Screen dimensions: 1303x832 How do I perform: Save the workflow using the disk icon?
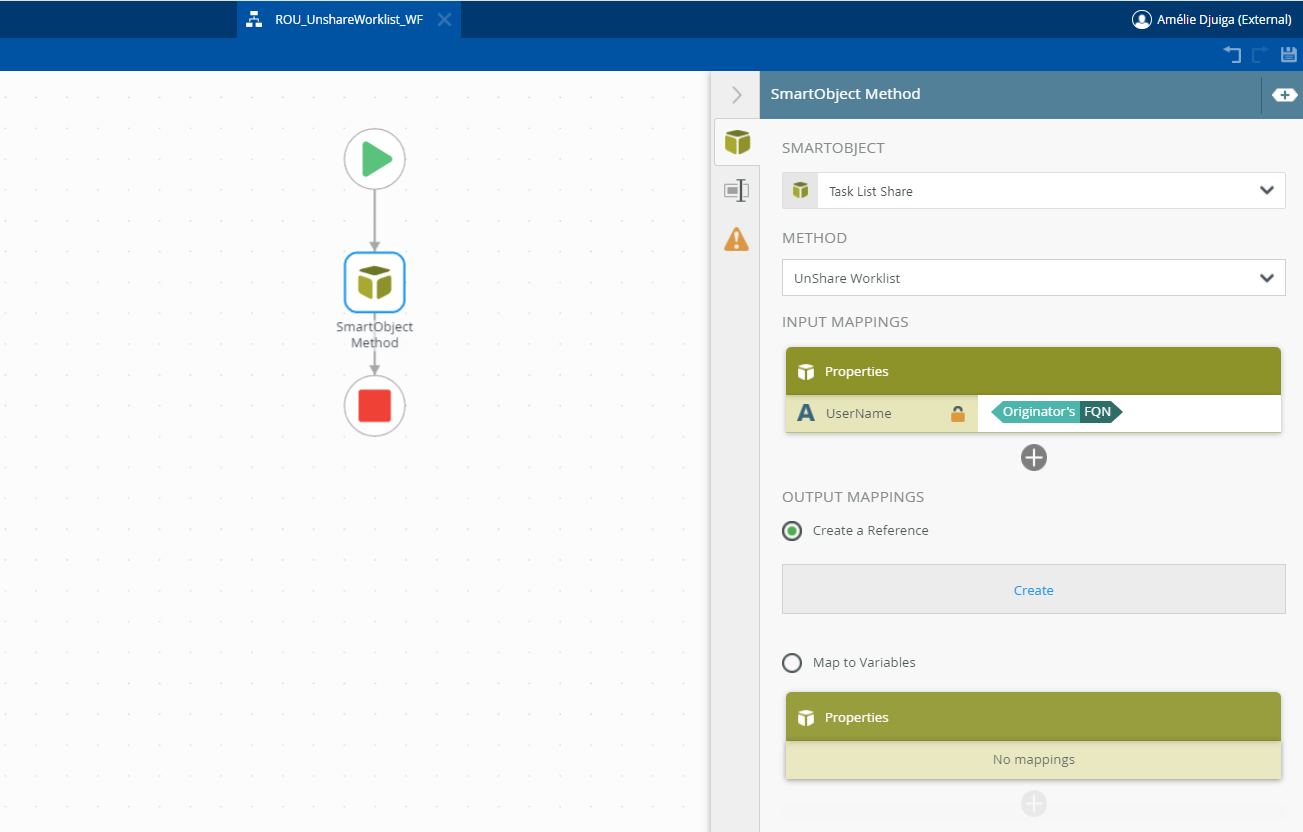tap(1289, 55)
